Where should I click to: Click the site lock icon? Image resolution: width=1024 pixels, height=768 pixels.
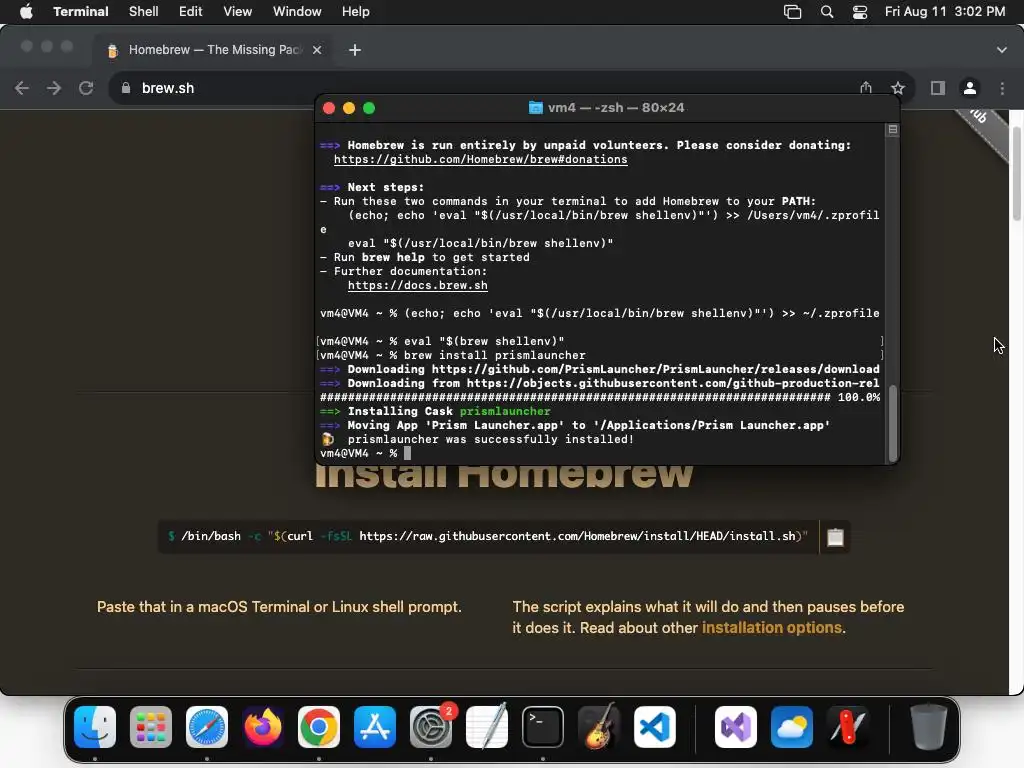click(126, 88)
